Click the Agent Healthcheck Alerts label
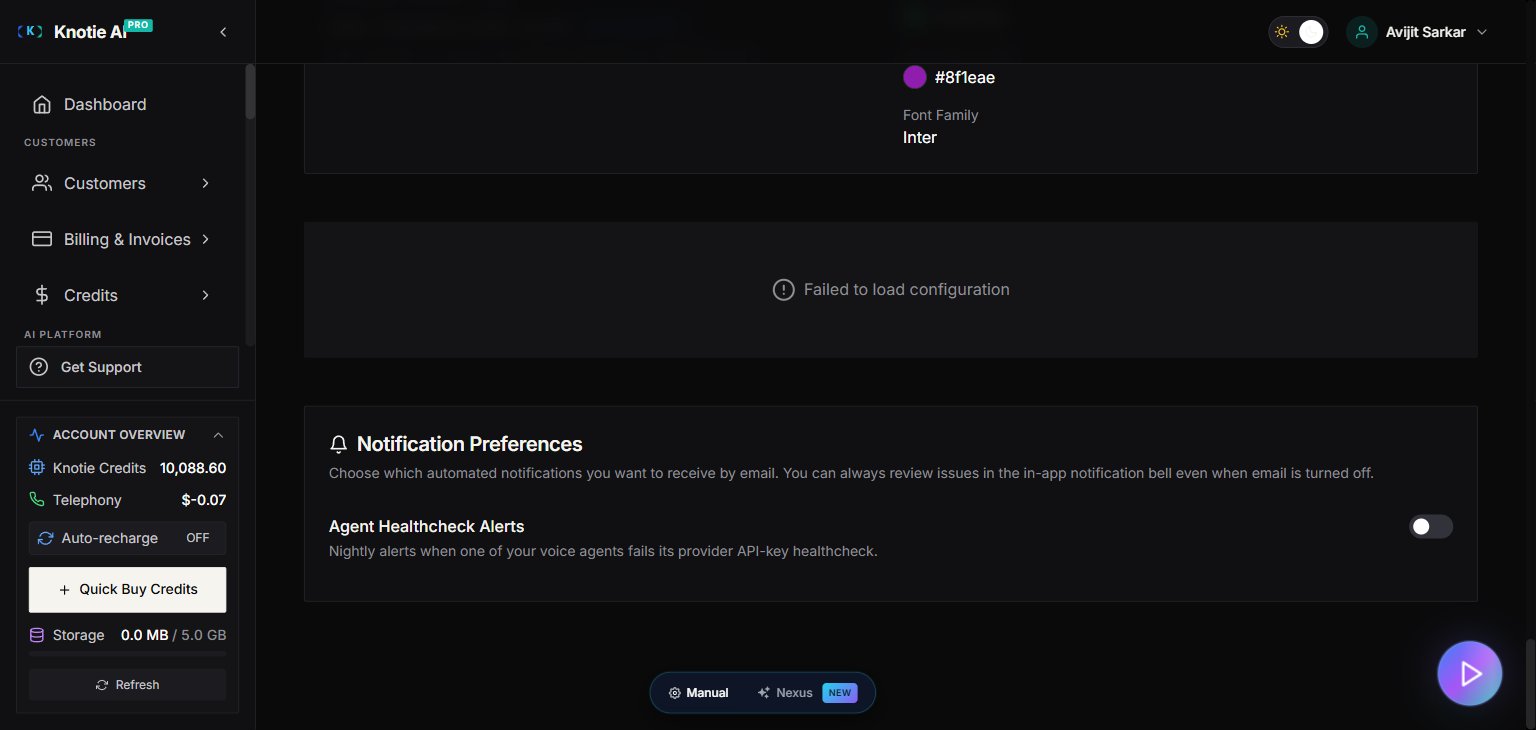 [x=427, y=526]
